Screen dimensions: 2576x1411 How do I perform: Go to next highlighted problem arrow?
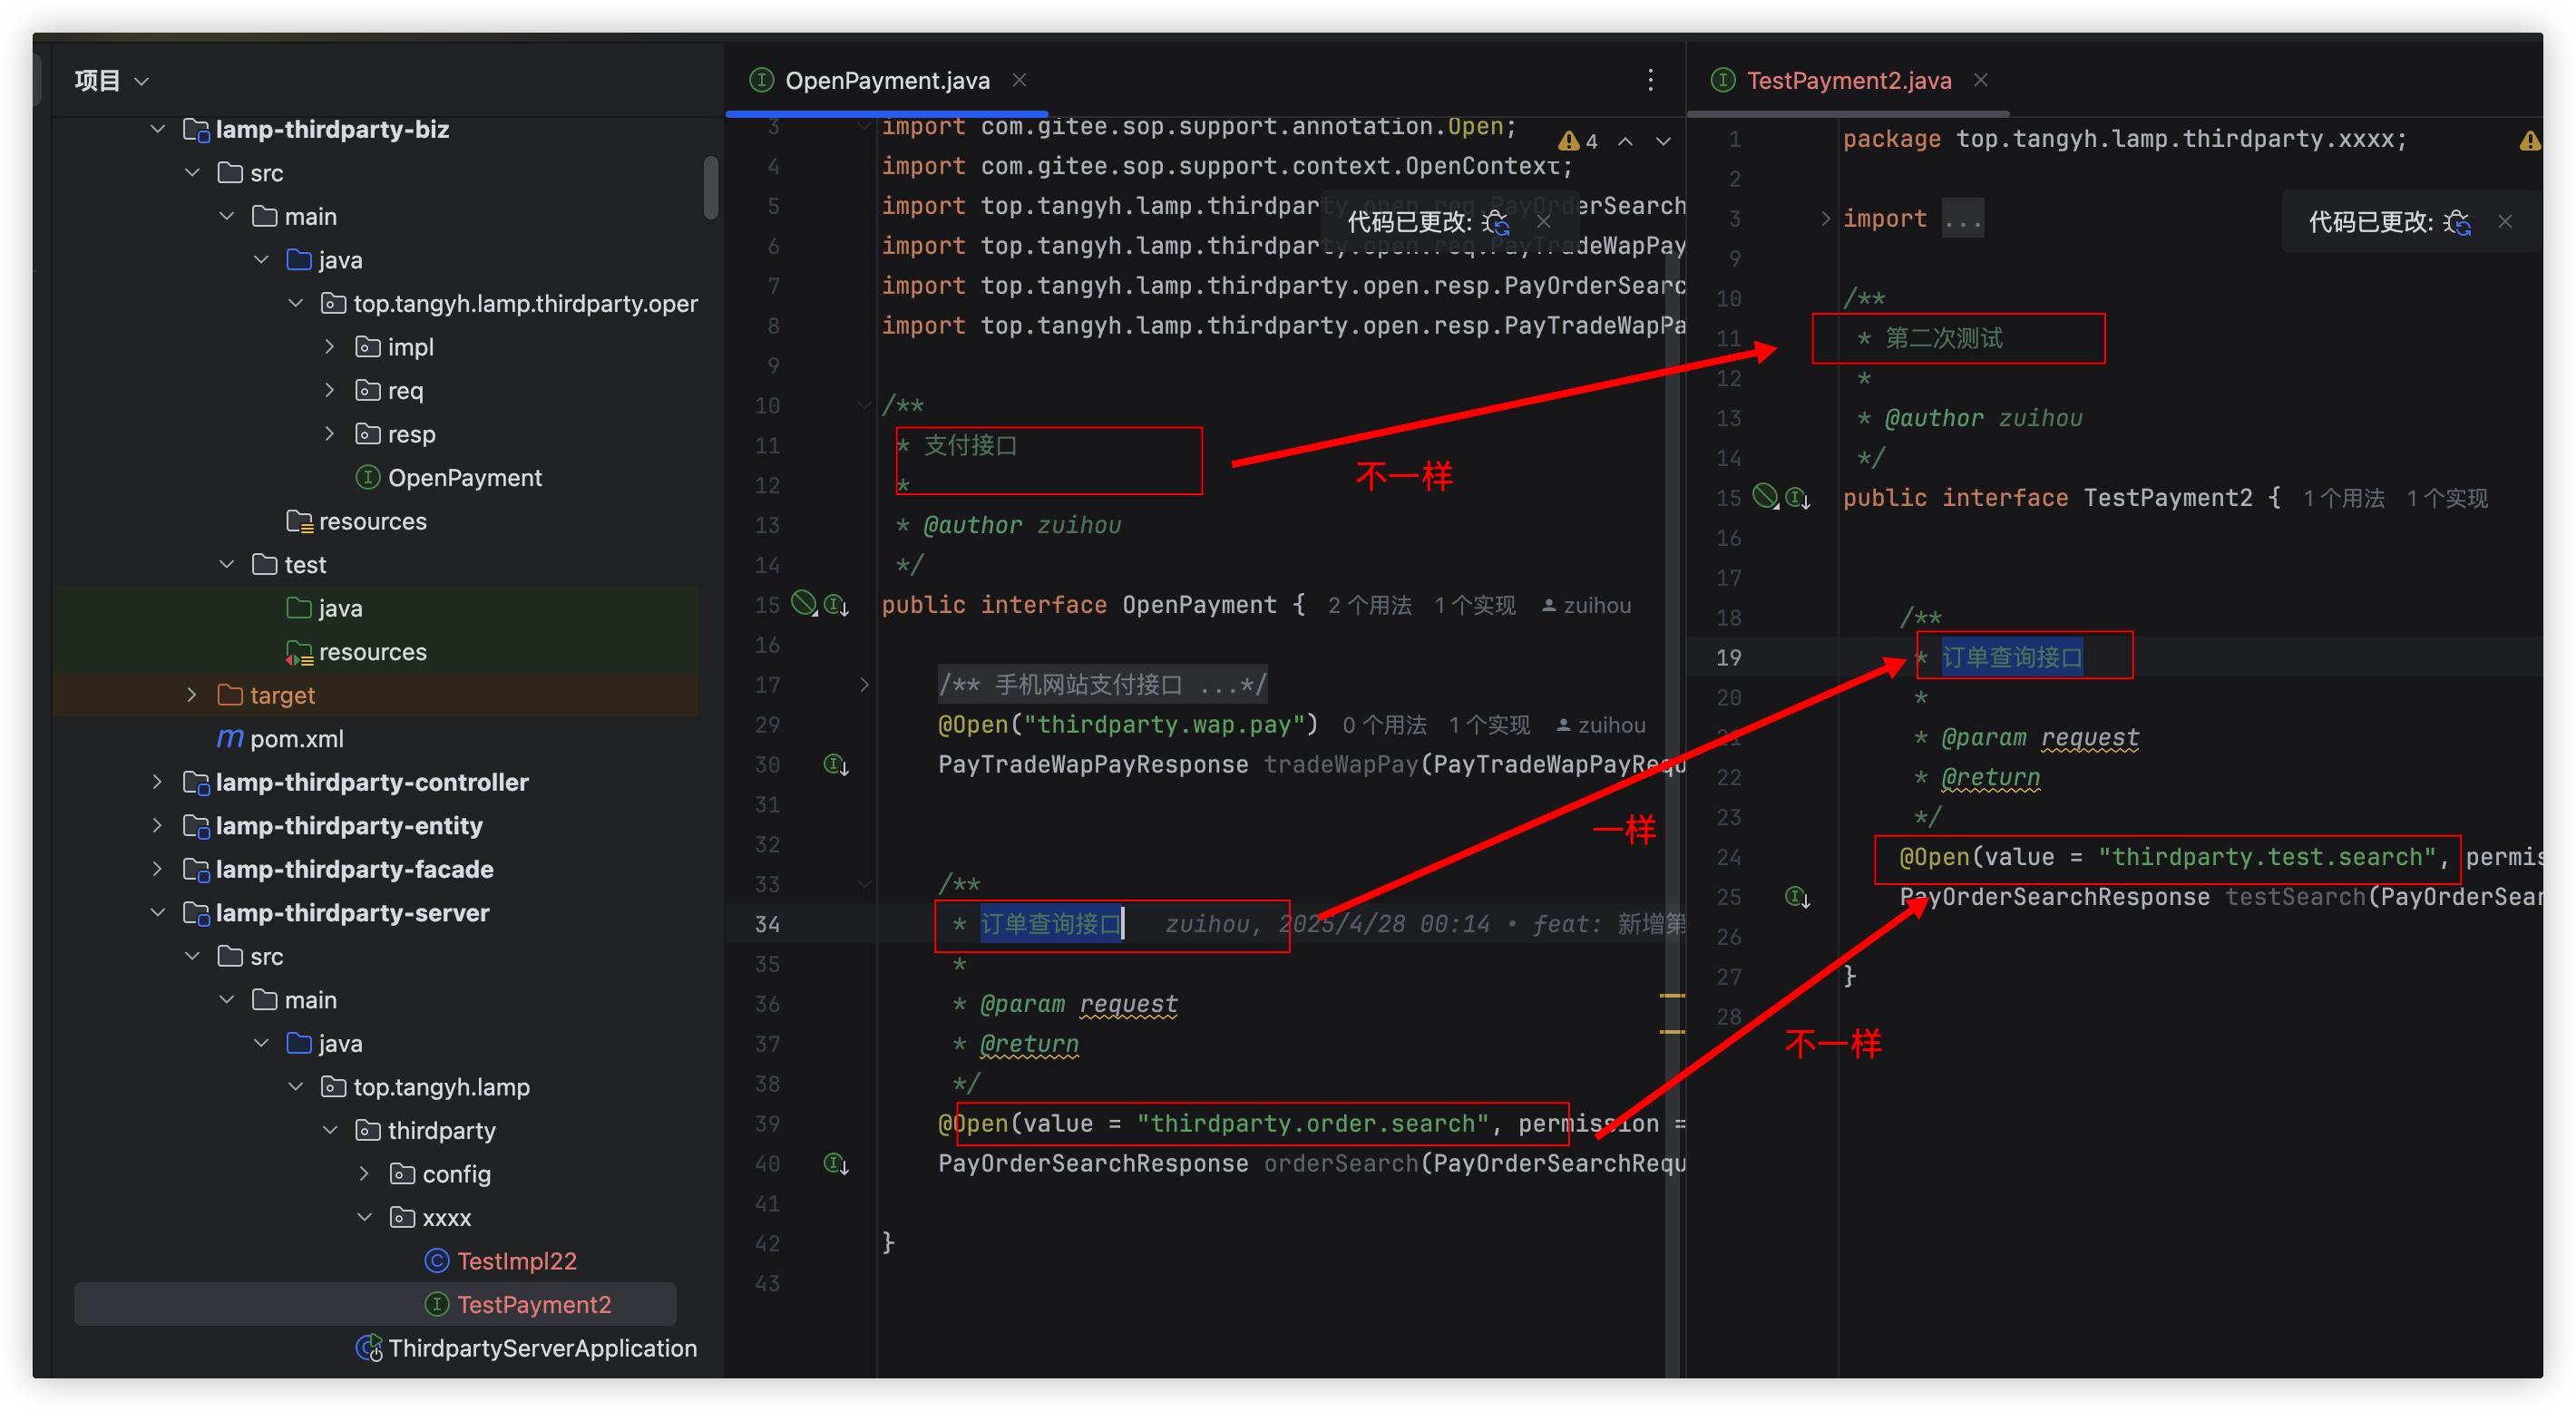[x=1663, y=141]
